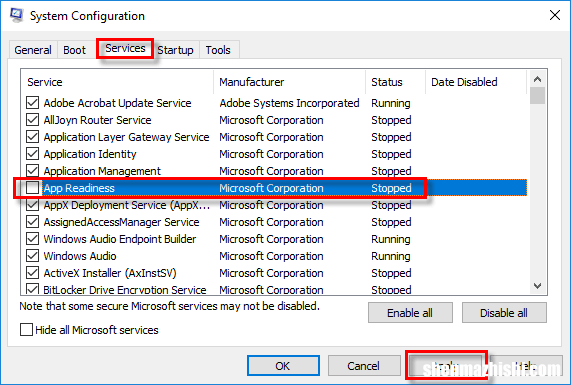
Task: Close the System Configuration window
Action: (x=555, y=15)
